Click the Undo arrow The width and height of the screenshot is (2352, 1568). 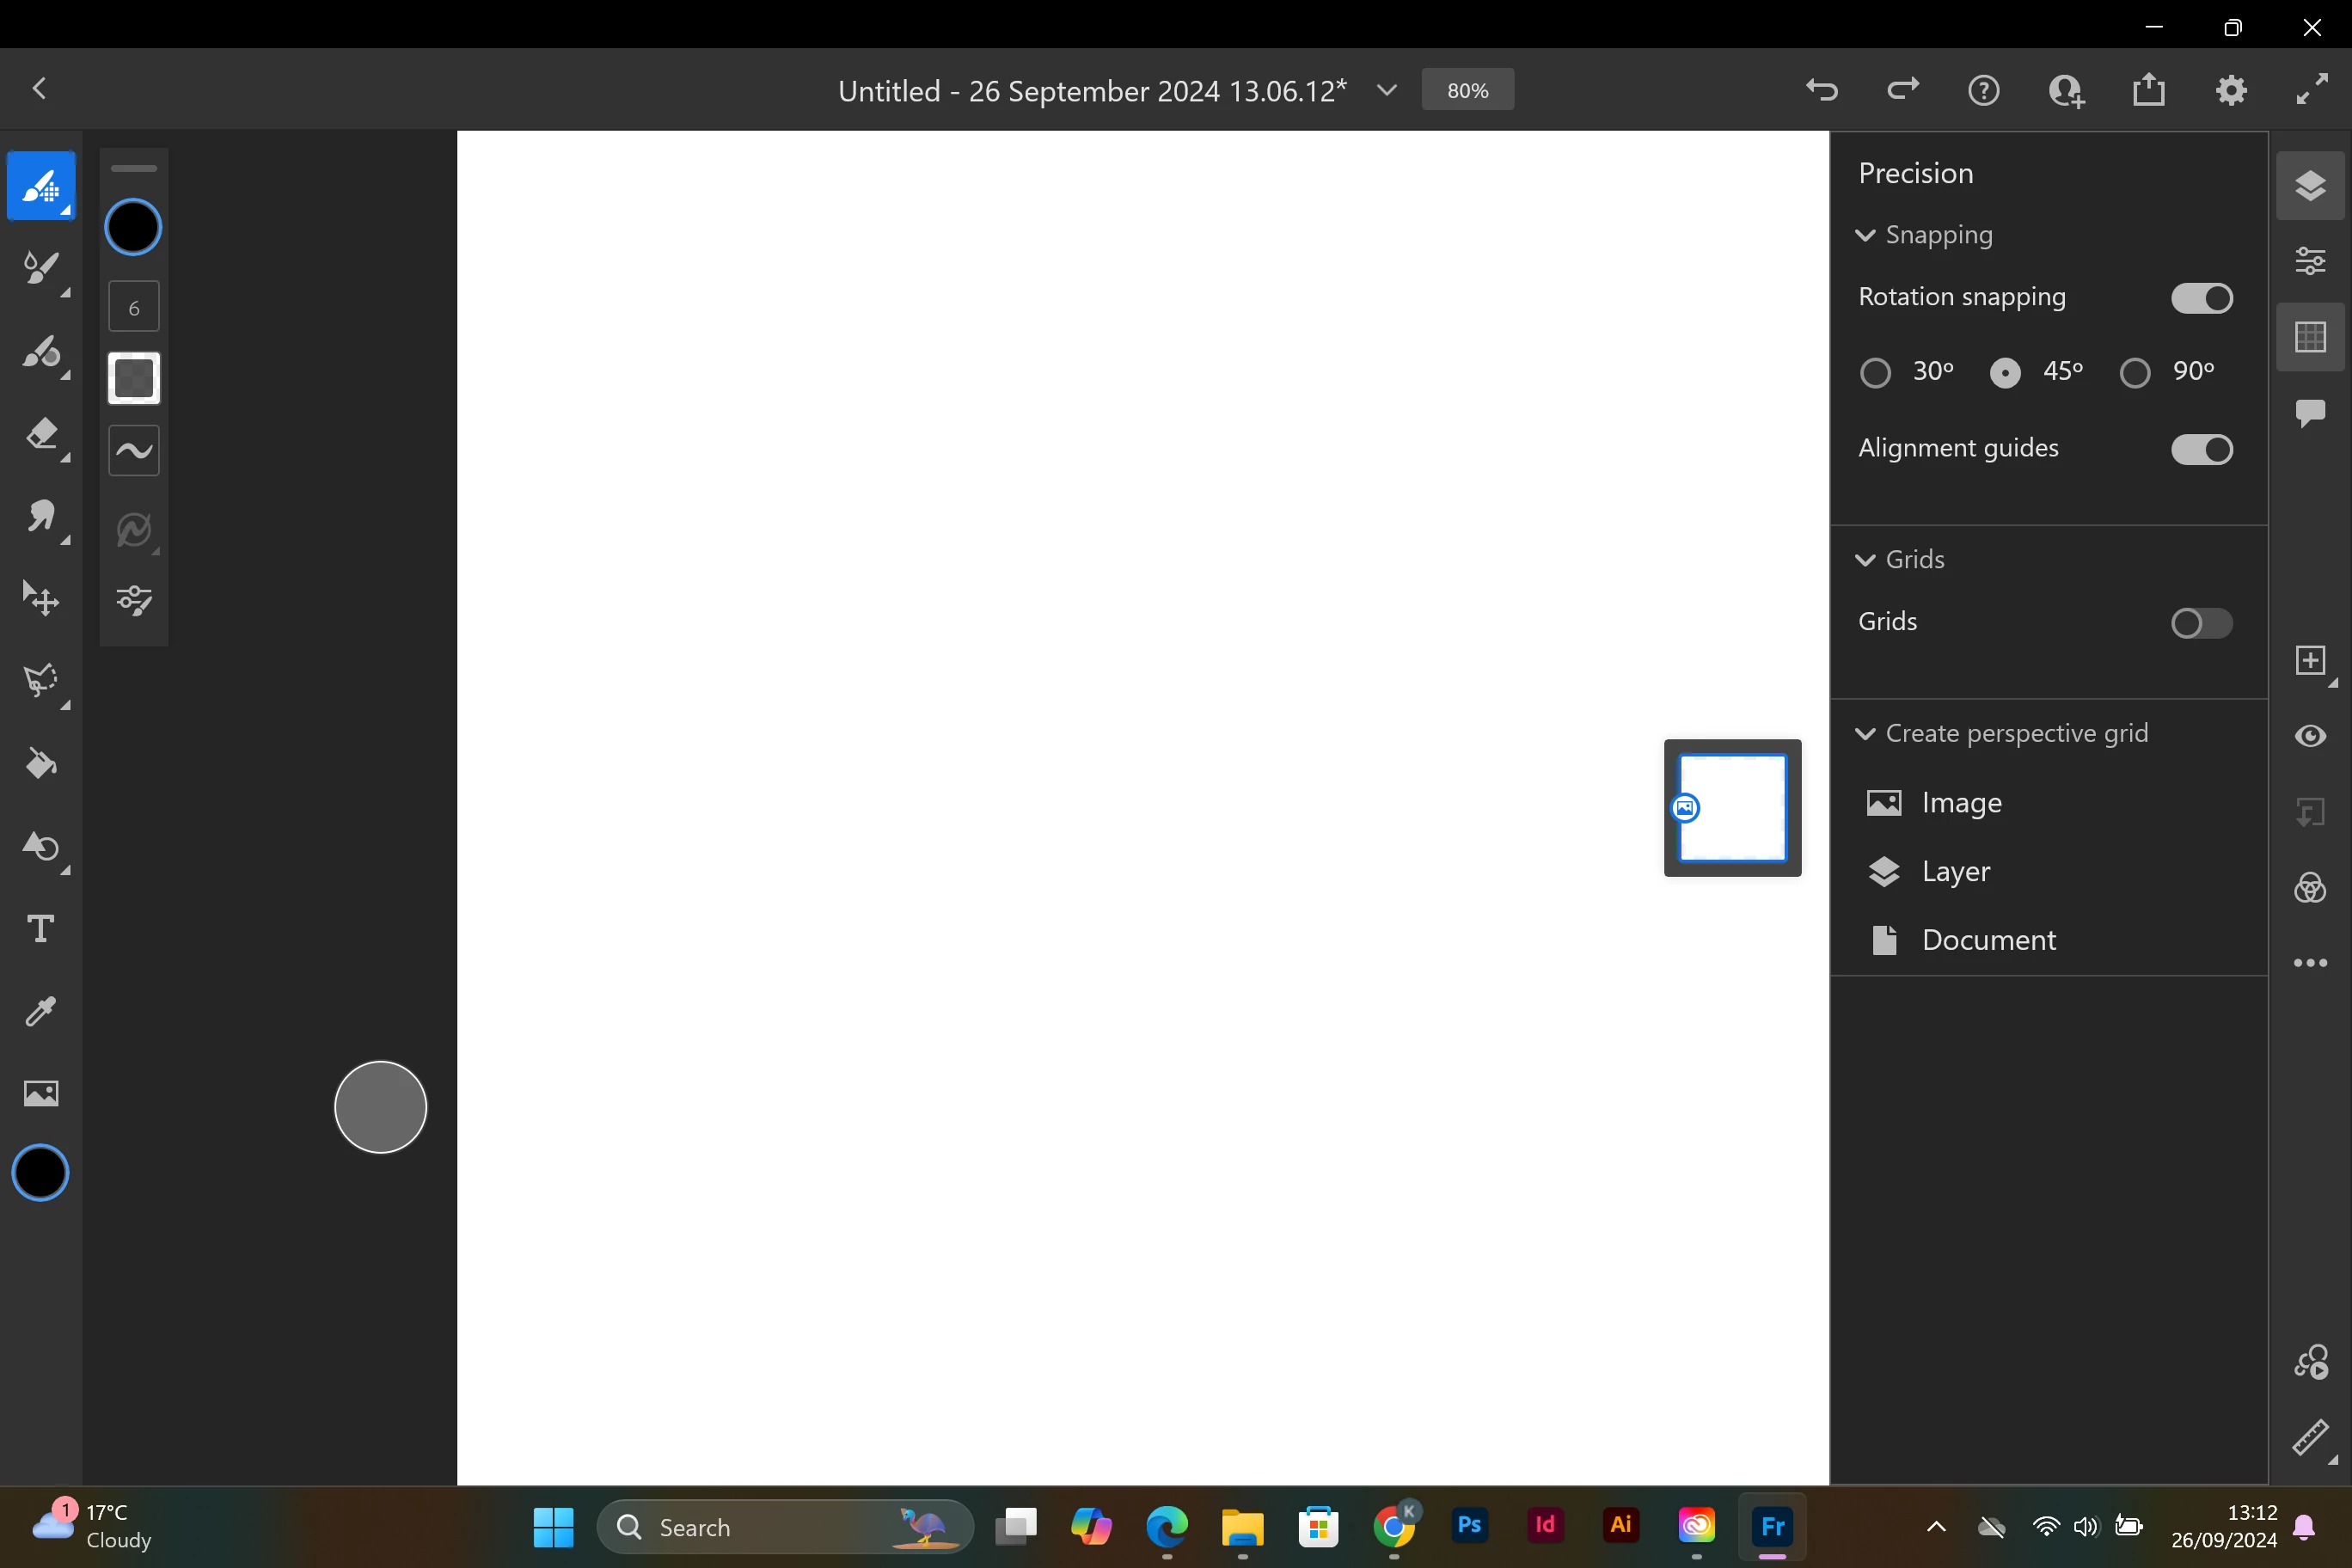pyautogui.click(x=1821, y=90)
